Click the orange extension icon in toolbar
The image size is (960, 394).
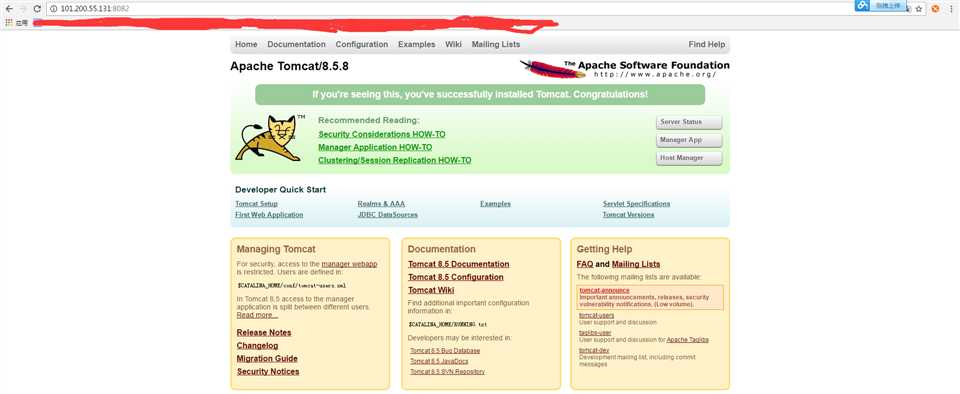pos(935,9)
